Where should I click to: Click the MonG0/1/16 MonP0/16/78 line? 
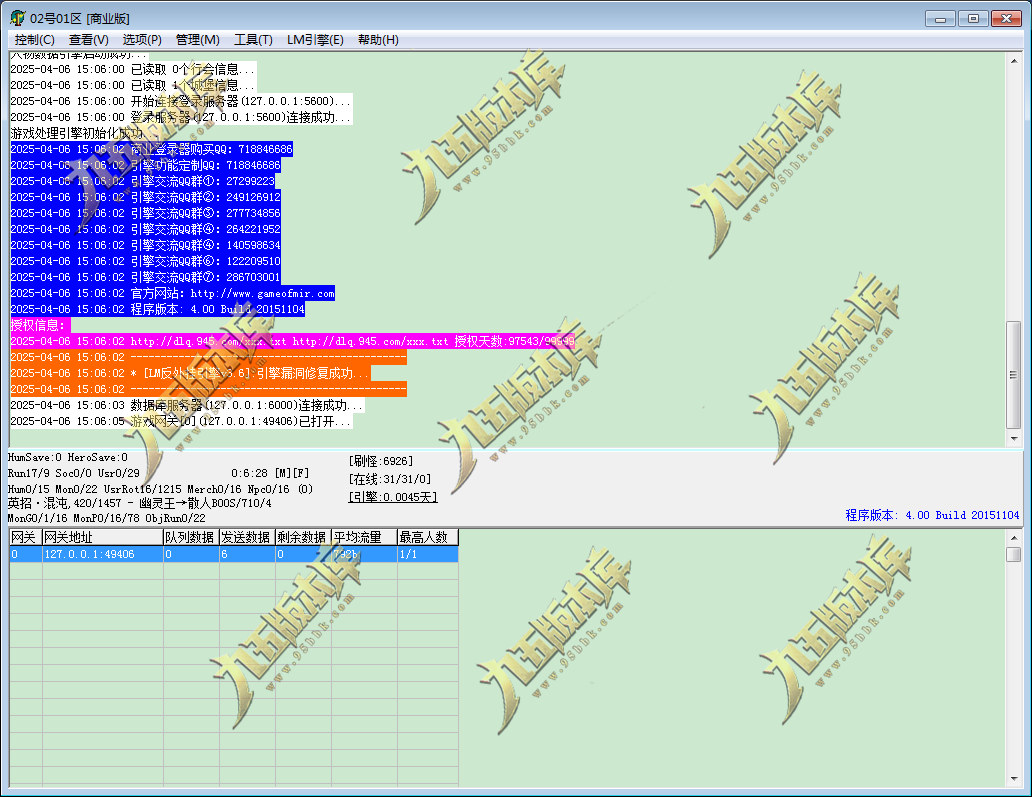coord(107,519)
